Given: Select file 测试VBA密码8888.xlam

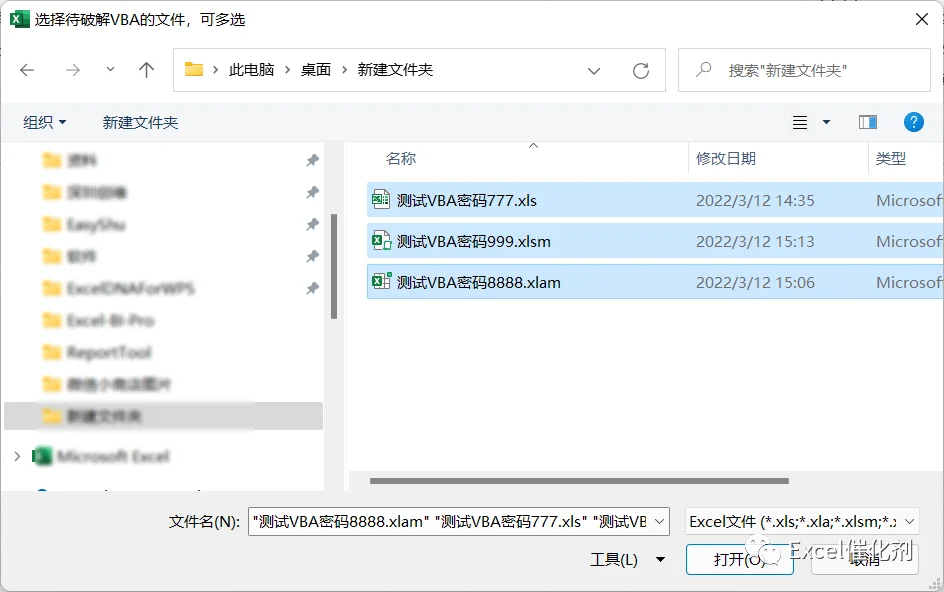Looking at the screenshot, I should tap(655, 282).
